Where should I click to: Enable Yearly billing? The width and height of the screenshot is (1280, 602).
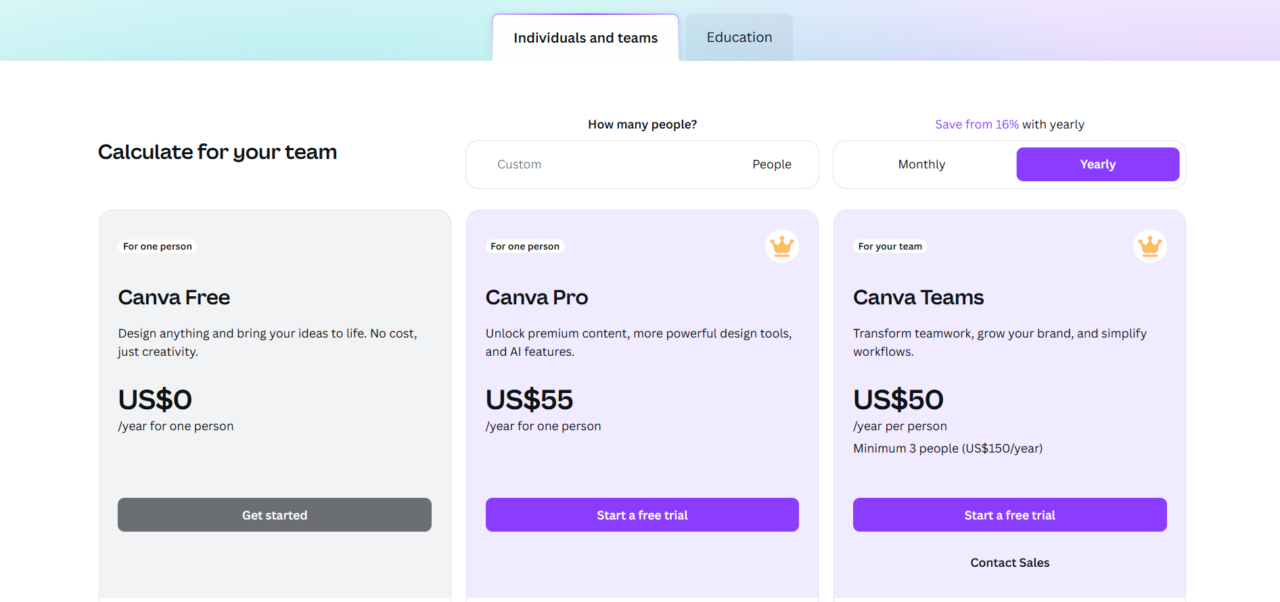tap(1097, 163)
